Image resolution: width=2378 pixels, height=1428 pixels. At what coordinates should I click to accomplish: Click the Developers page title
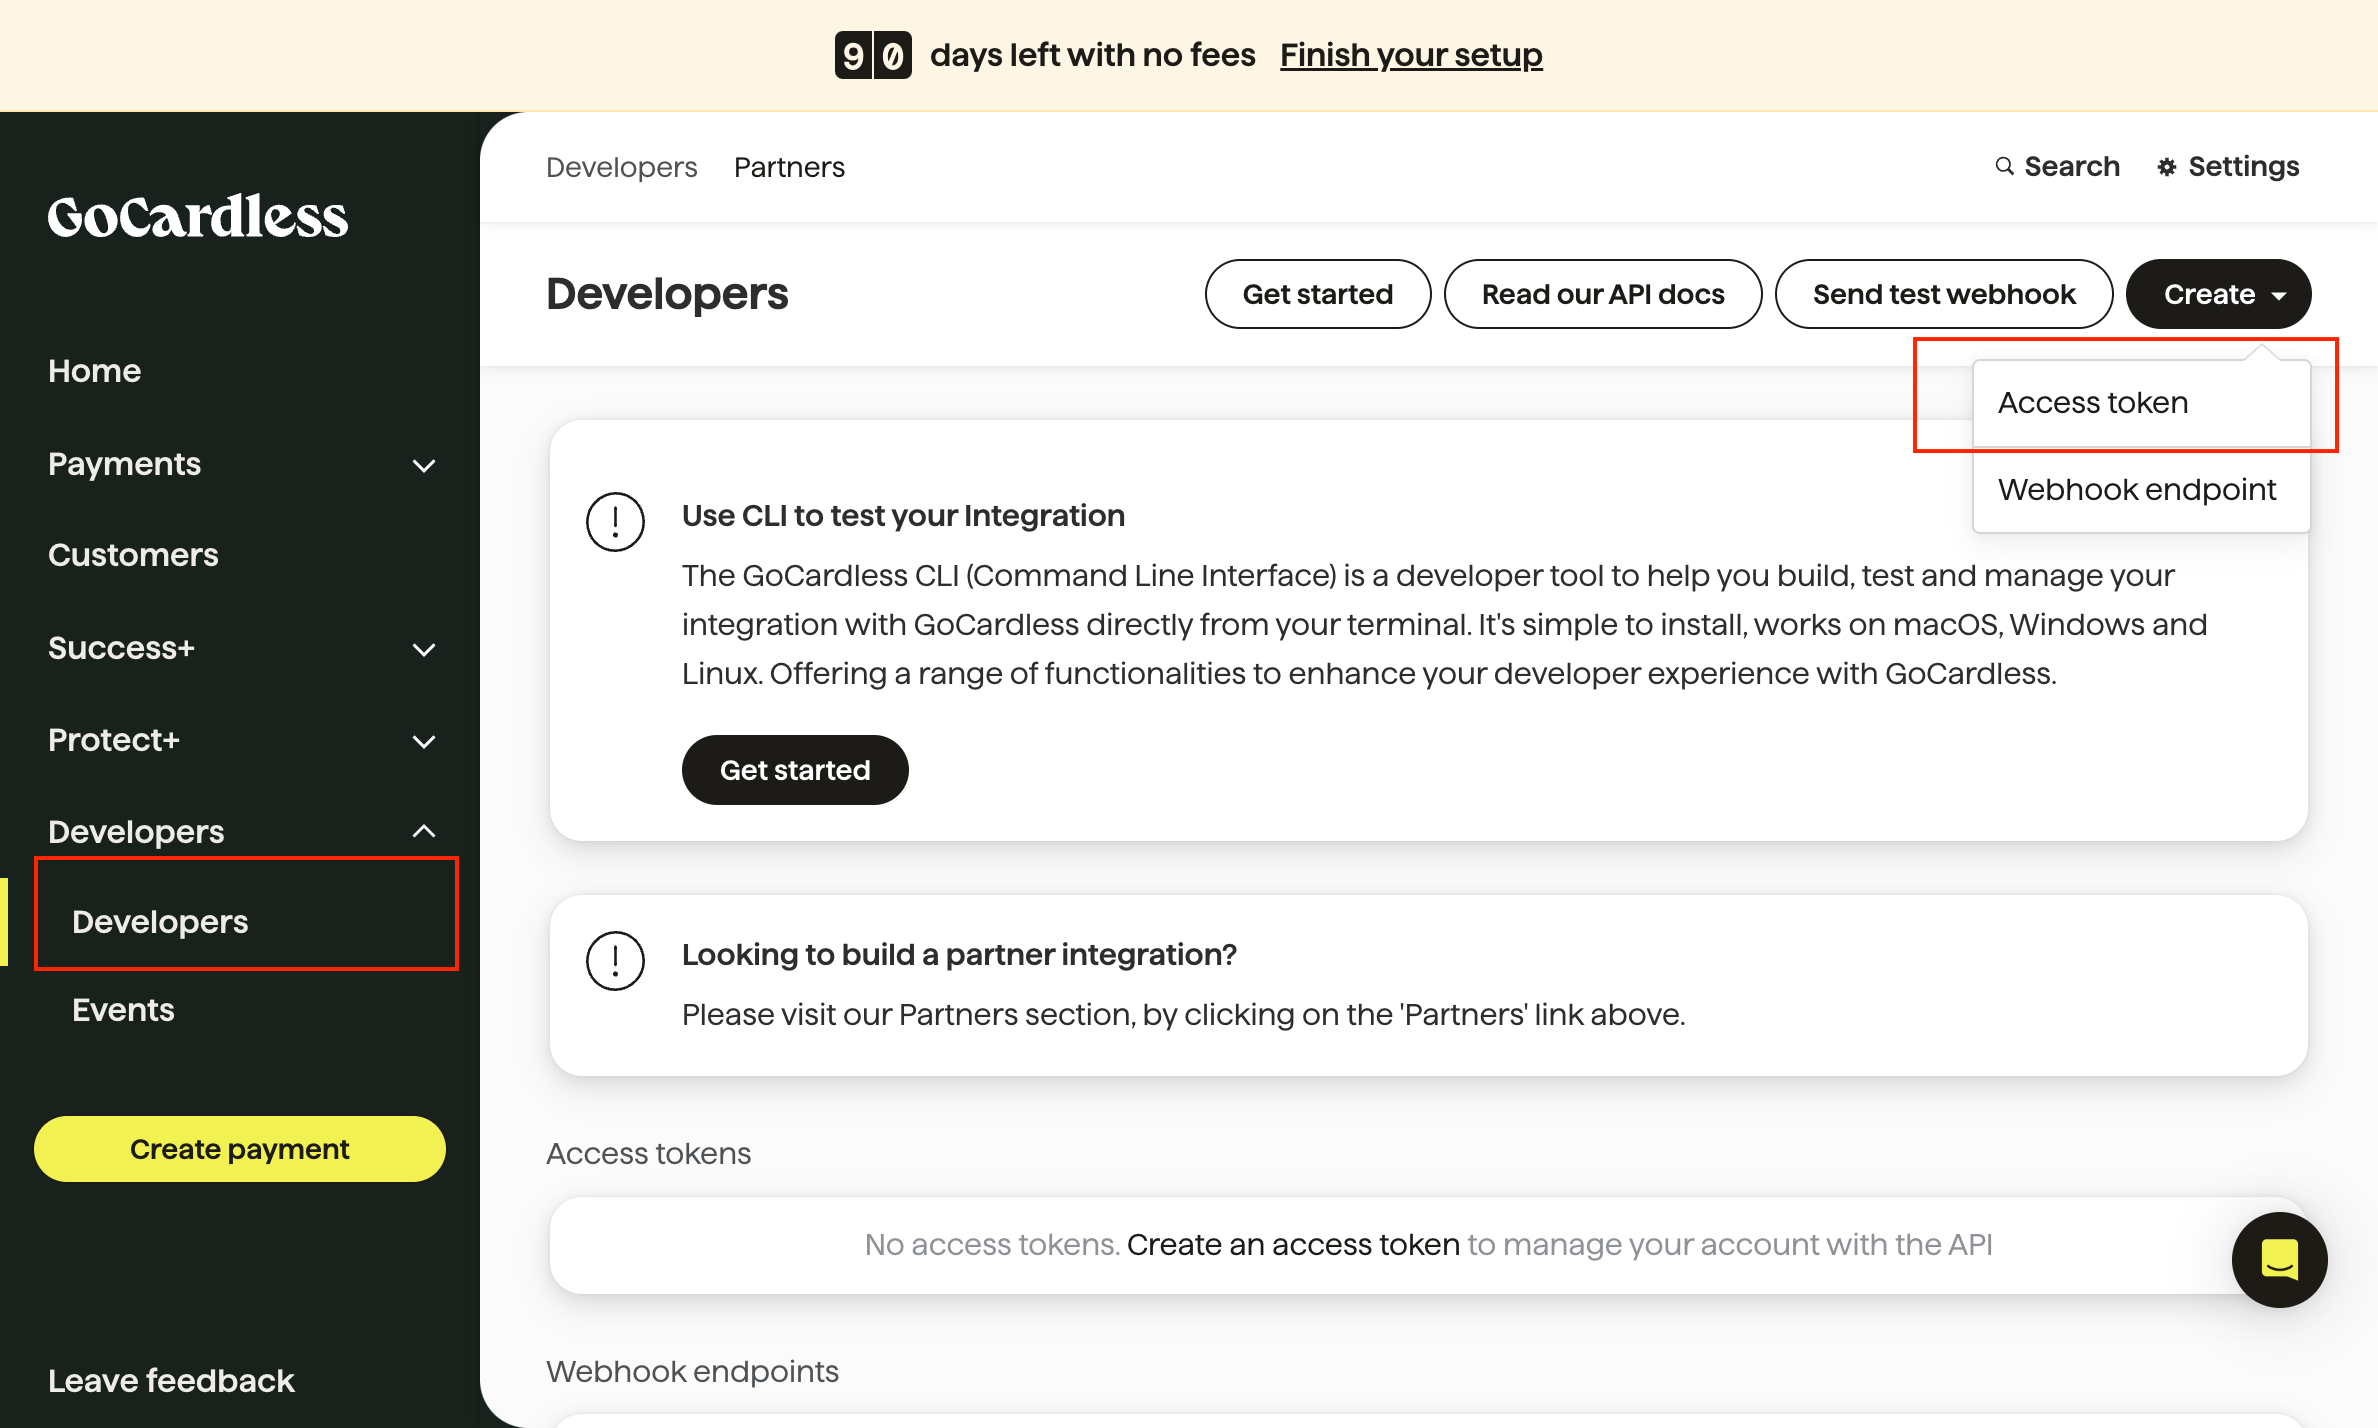[x=667, y=294]
